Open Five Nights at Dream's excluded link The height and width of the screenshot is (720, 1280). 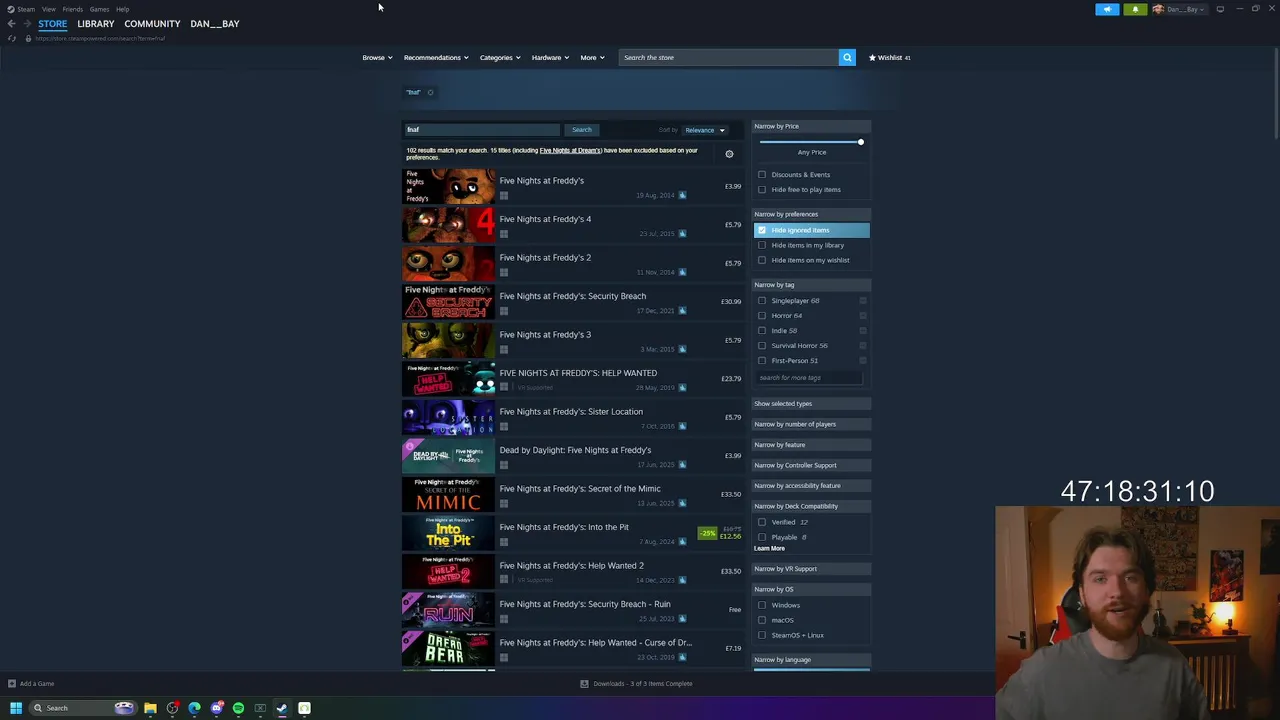pos(570,150)
